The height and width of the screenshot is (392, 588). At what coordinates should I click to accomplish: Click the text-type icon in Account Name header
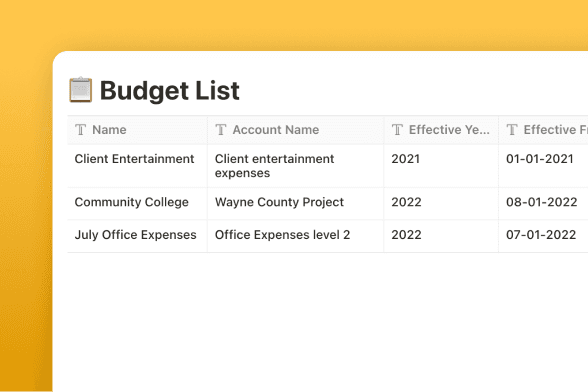pyautogui.click(x=221, y=130)
